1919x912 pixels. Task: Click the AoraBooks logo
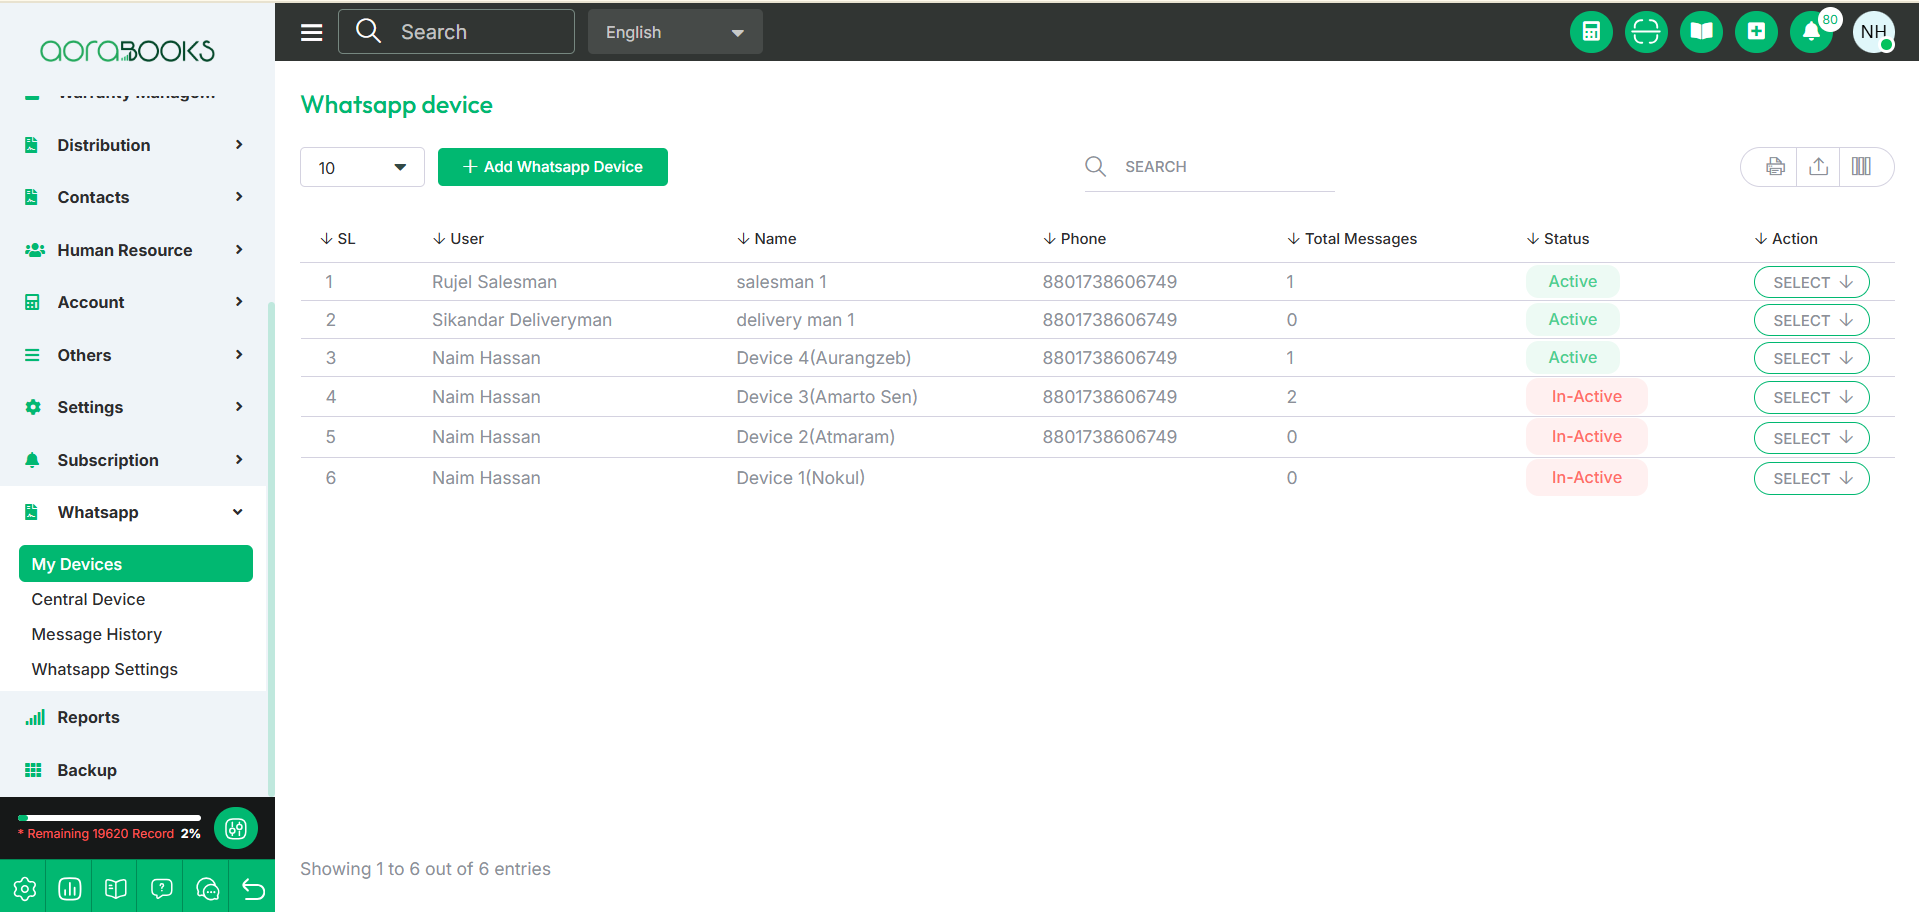(x=127, y=50)
